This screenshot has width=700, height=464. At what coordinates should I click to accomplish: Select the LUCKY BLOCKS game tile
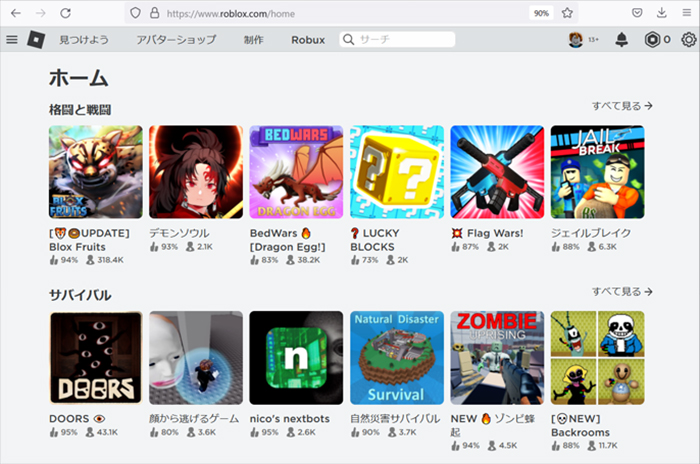396,172
